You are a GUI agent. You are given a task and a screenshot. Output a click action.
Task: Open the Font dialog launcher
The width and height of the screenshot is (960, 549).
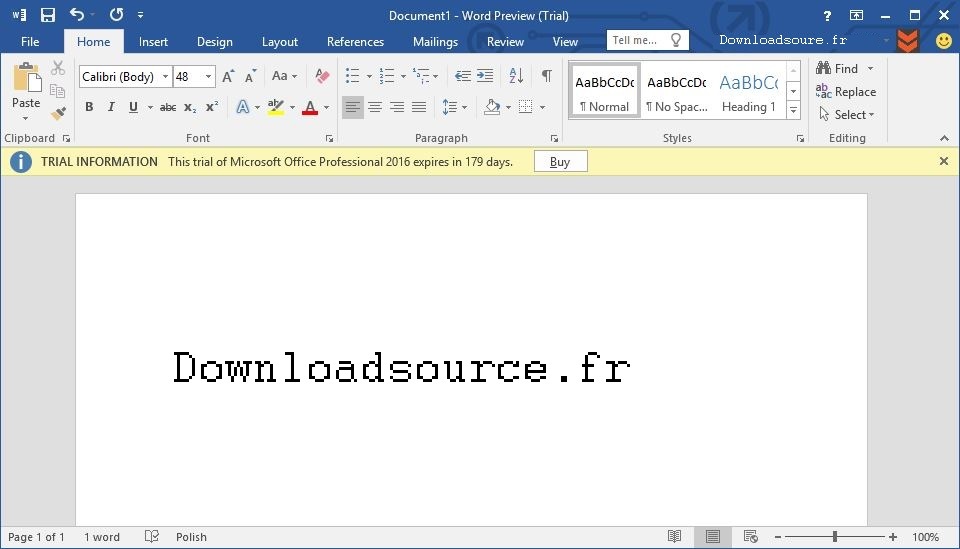(329, 139)
